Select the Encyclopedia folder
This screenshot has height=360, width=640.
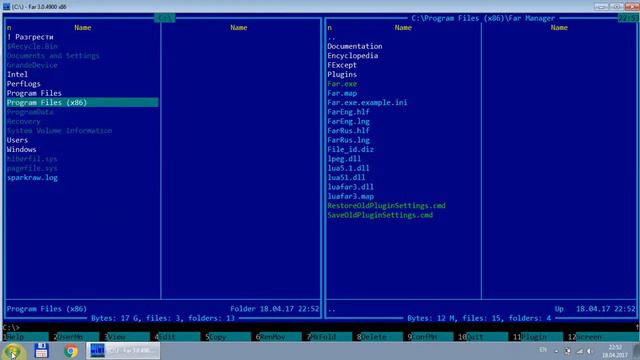point(353,56)
